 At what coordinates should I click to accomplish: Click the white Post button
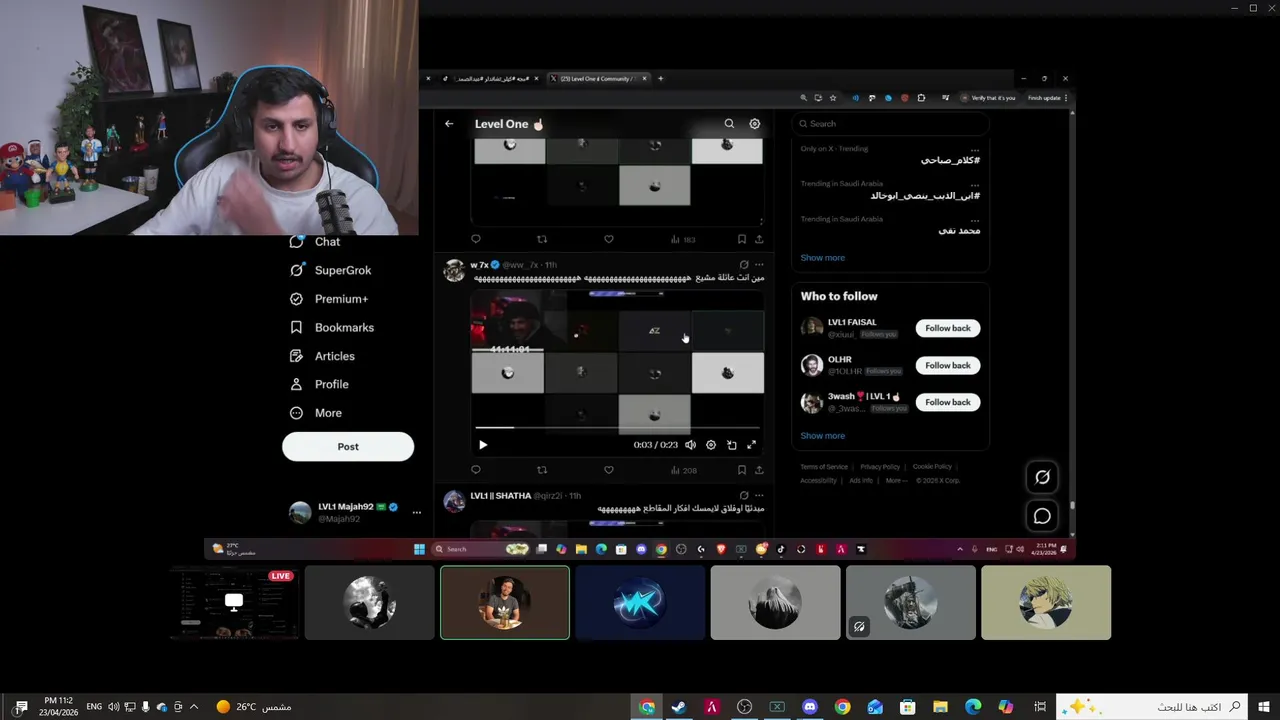pyautogui.click(x=348, y=447)
